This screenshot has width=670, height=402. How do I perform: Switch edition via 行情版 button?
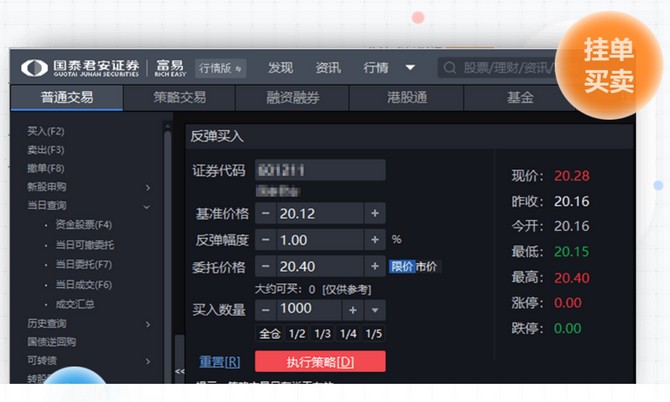(x=220, y=68)
